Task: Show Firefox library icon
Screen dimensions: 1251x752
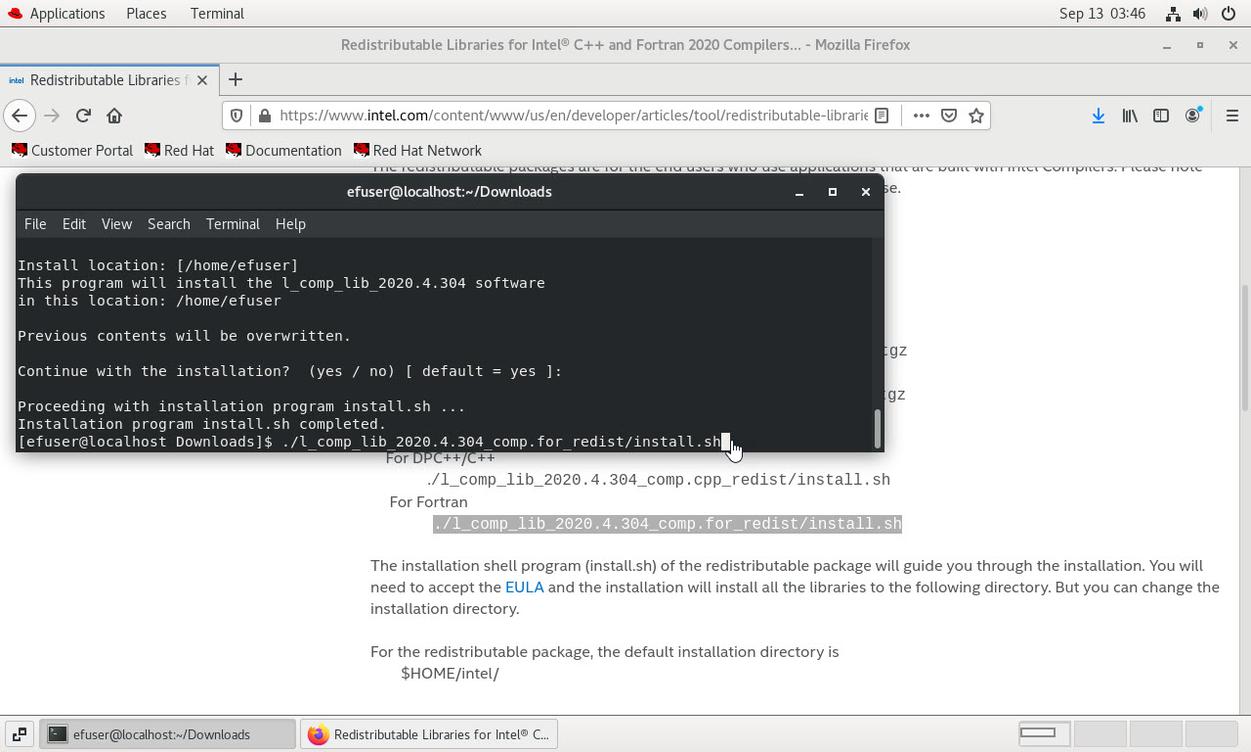Action: 1130,116
